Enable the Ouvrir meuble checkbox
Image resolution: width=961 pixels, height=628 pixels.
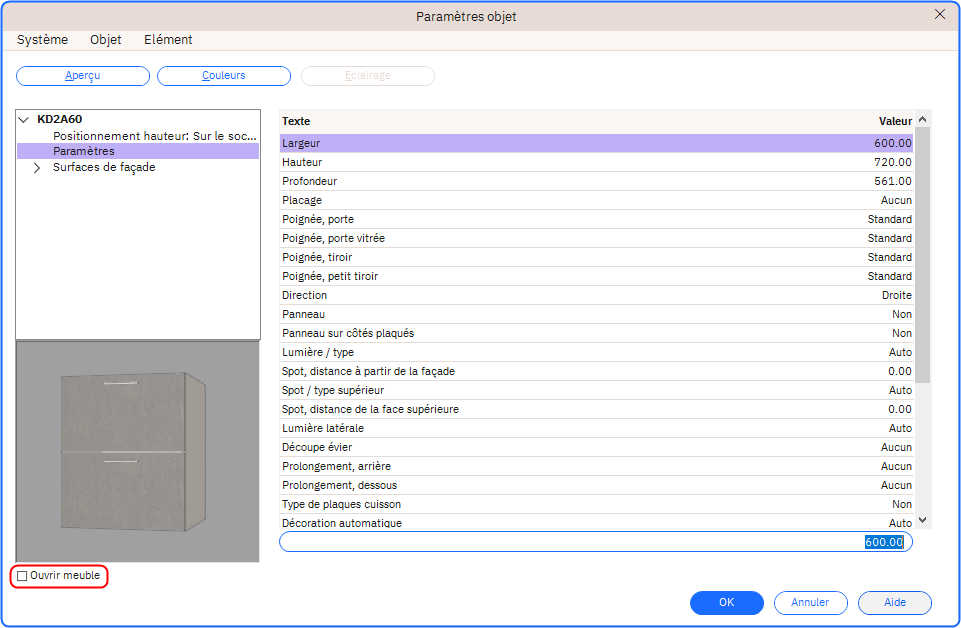23,576
